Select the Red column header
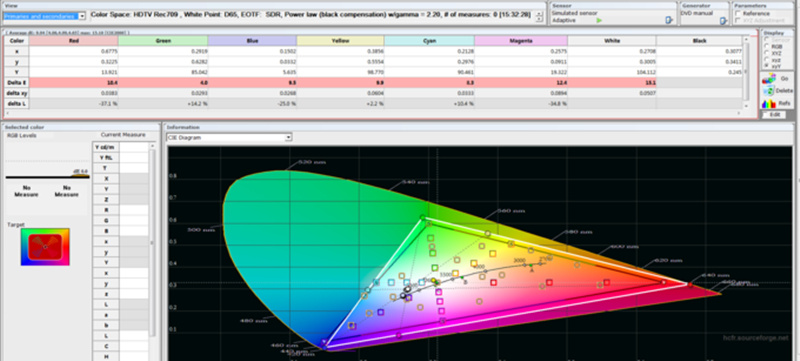This screenshot has width=800, height=361. [73, 40]
